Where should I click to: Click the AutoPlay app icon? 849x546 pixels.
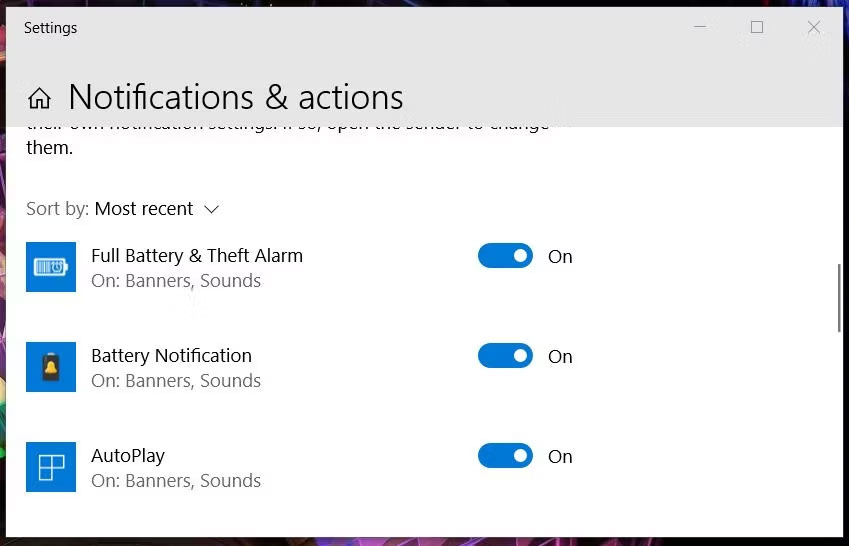pyautogui.click(x=51, y=467)
